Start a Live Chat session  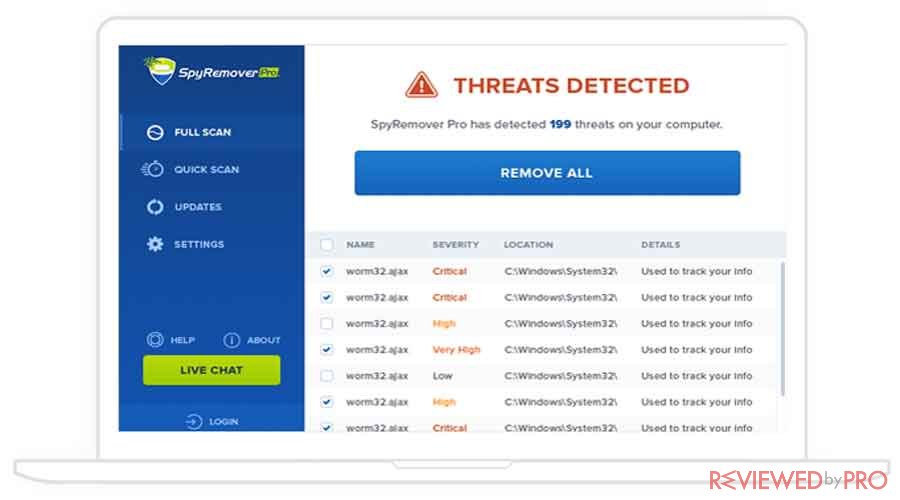point(212,370)
